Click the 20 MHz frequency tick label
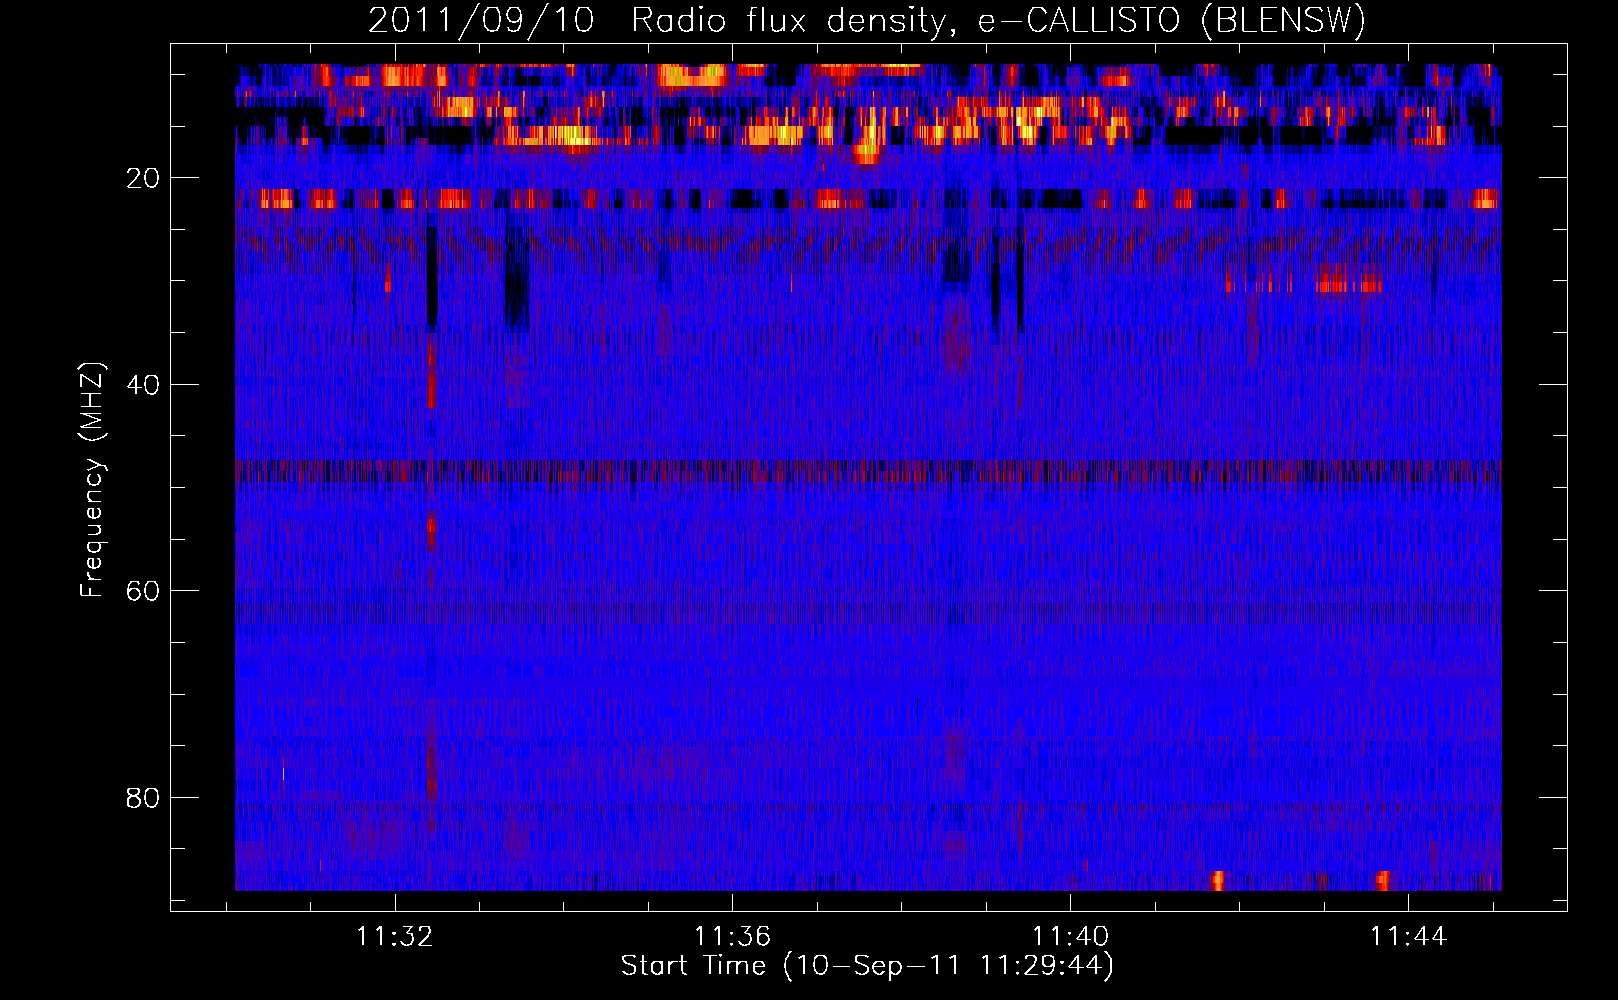1618x1000 pixels. [x=143, y=178]
